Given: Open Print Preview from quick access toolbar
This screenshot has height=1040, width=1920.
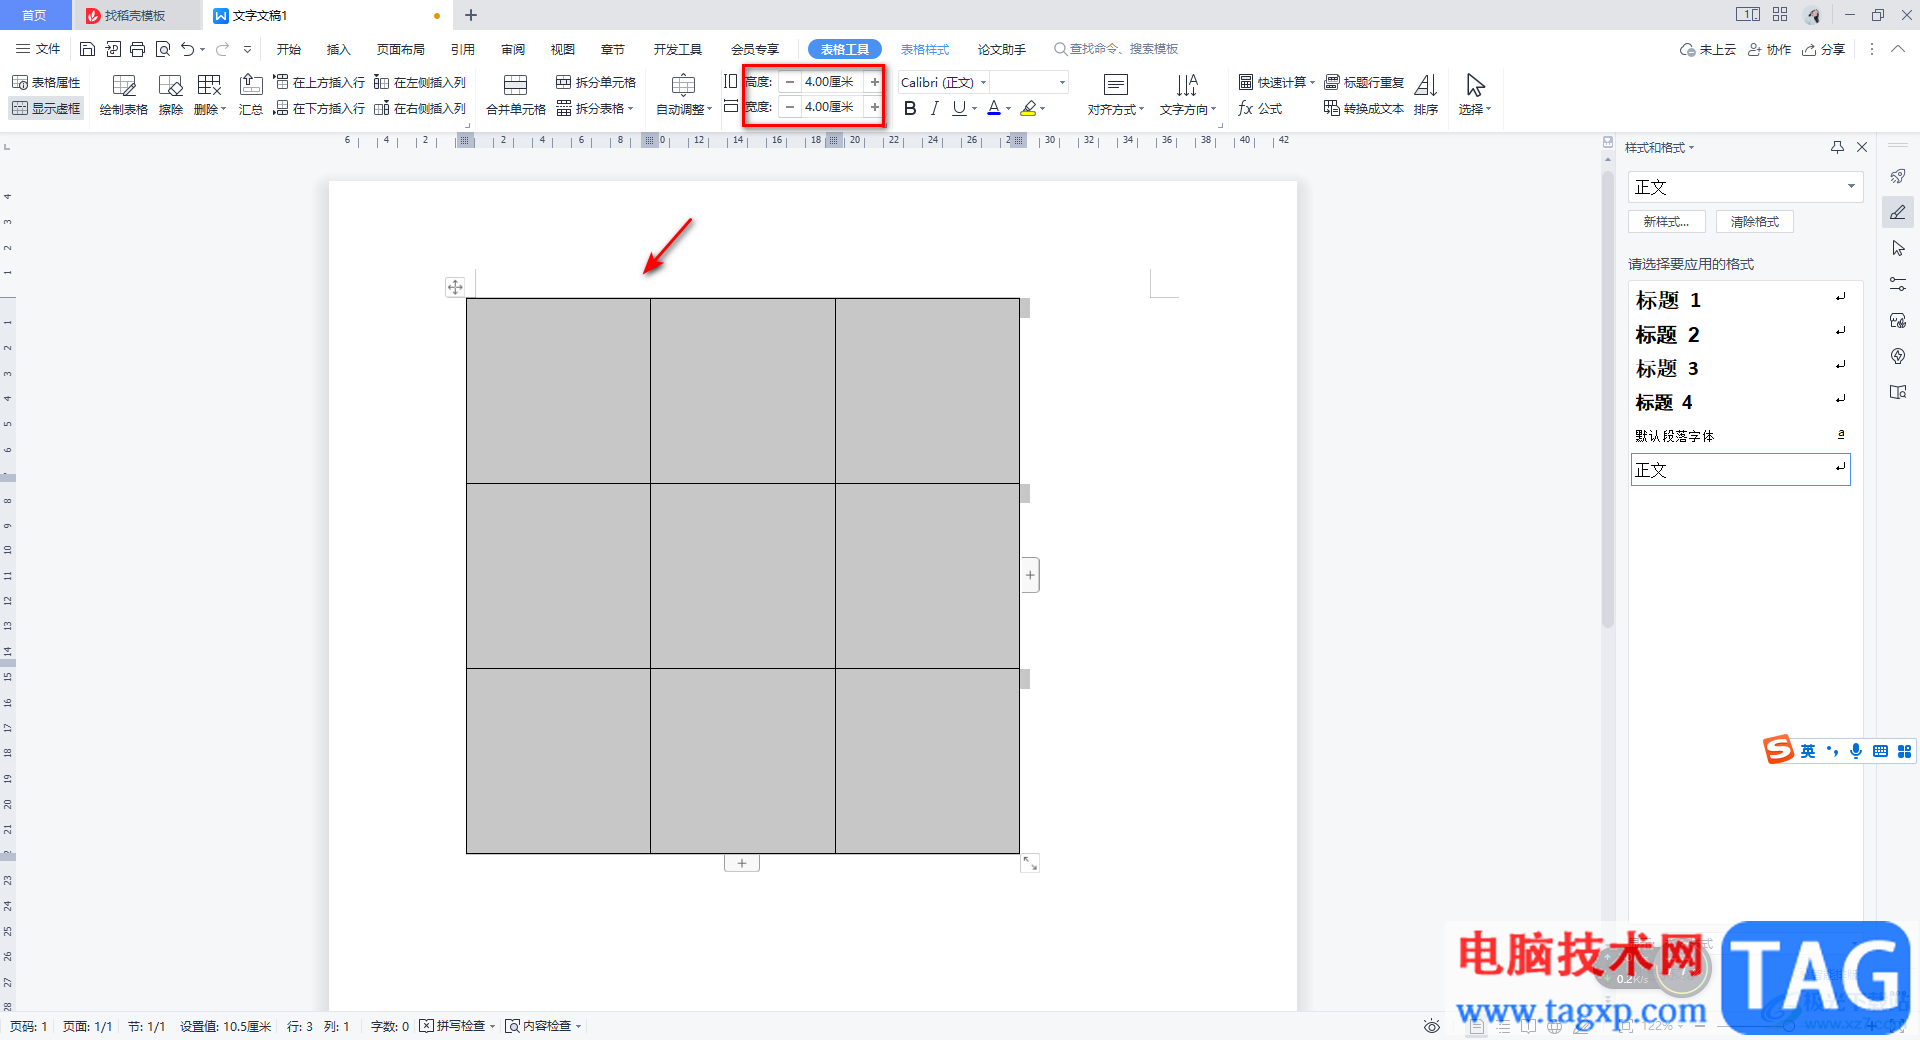Looking at the screenshot, I should point(162,49).
